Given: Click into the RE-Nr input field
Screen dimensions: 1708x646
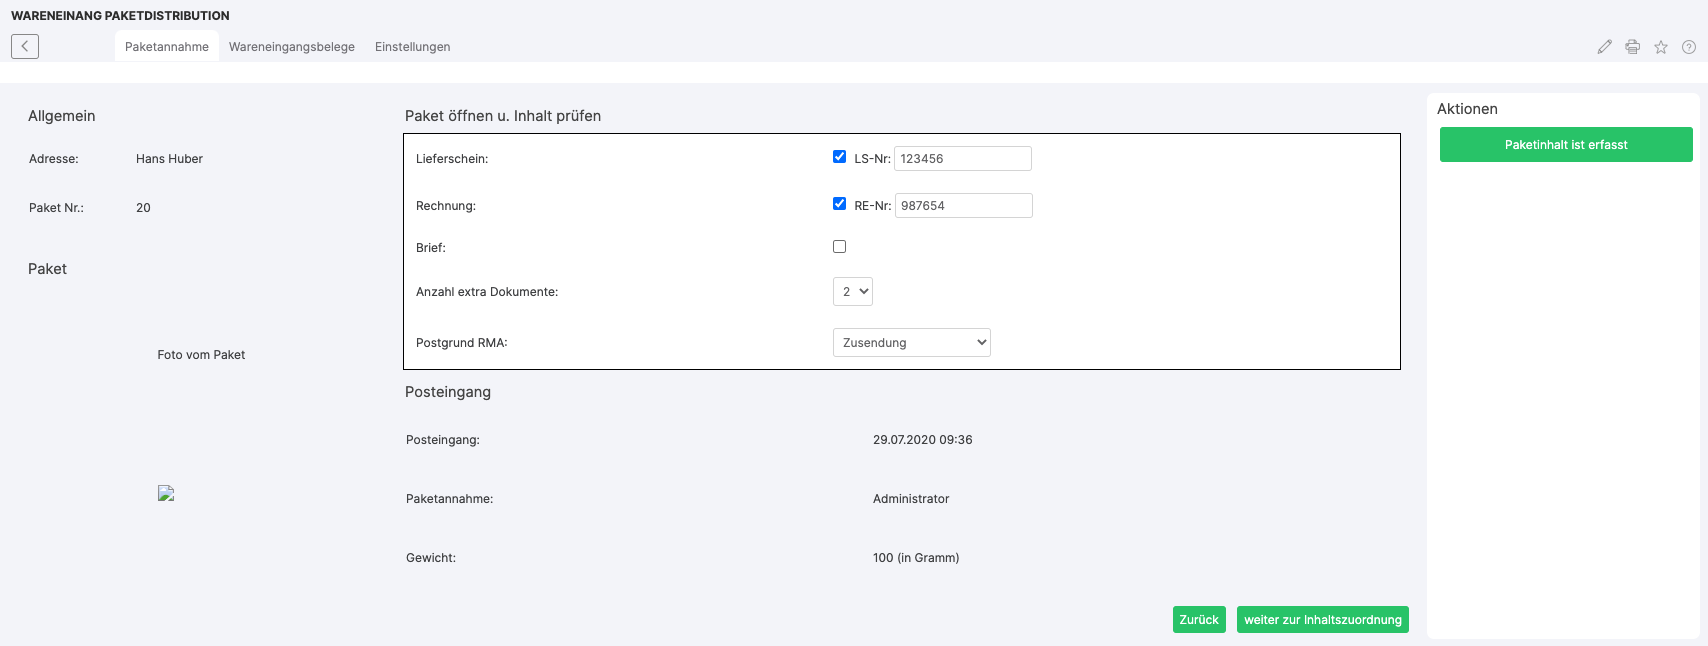Looking at the screenshot, I should coord(963,206).
